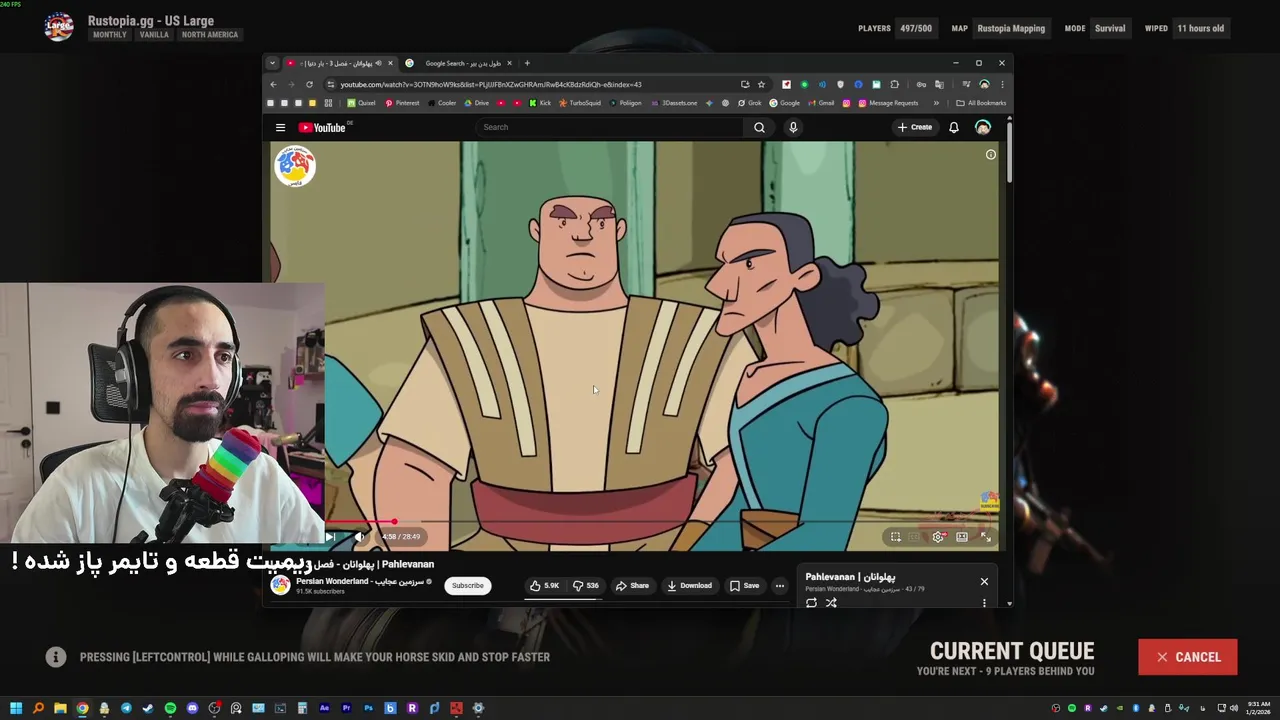Viewport: 1280px width, 720px height.
Task: Click the Rustopia.gg US Large server title
Action: (150, 20)
